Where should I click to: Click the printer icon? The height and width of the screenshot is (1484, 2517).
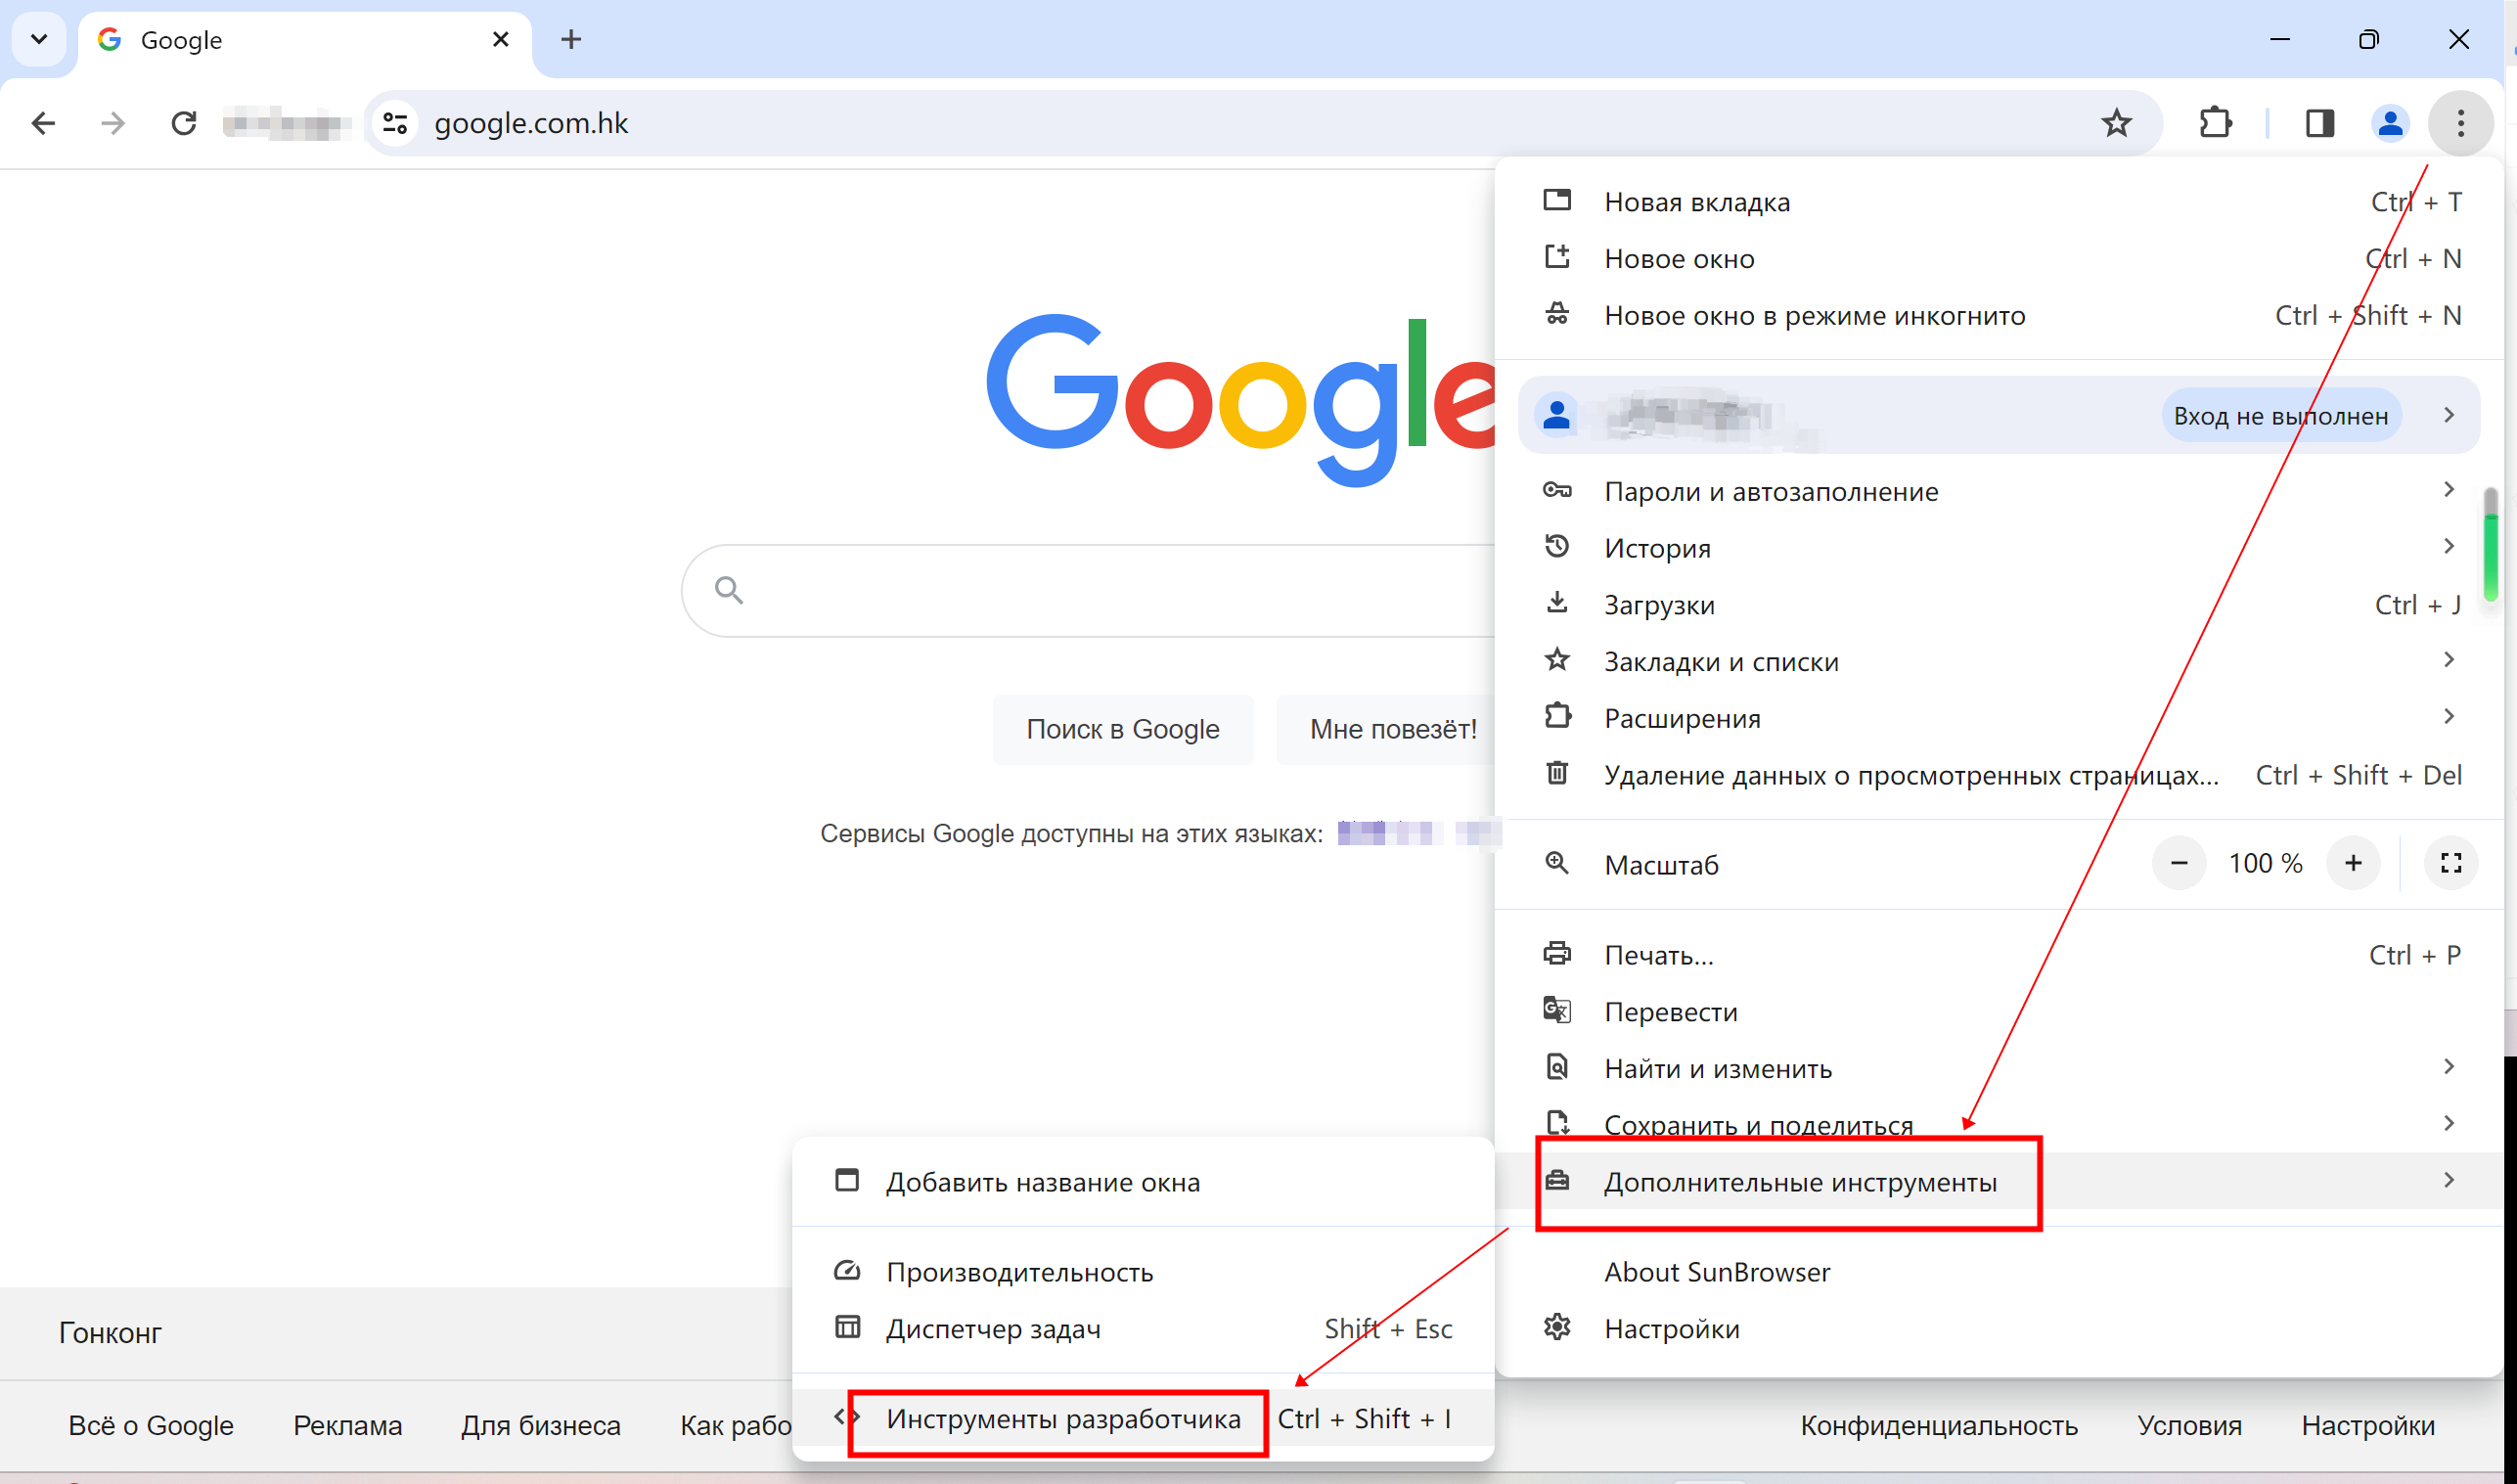1557,953
